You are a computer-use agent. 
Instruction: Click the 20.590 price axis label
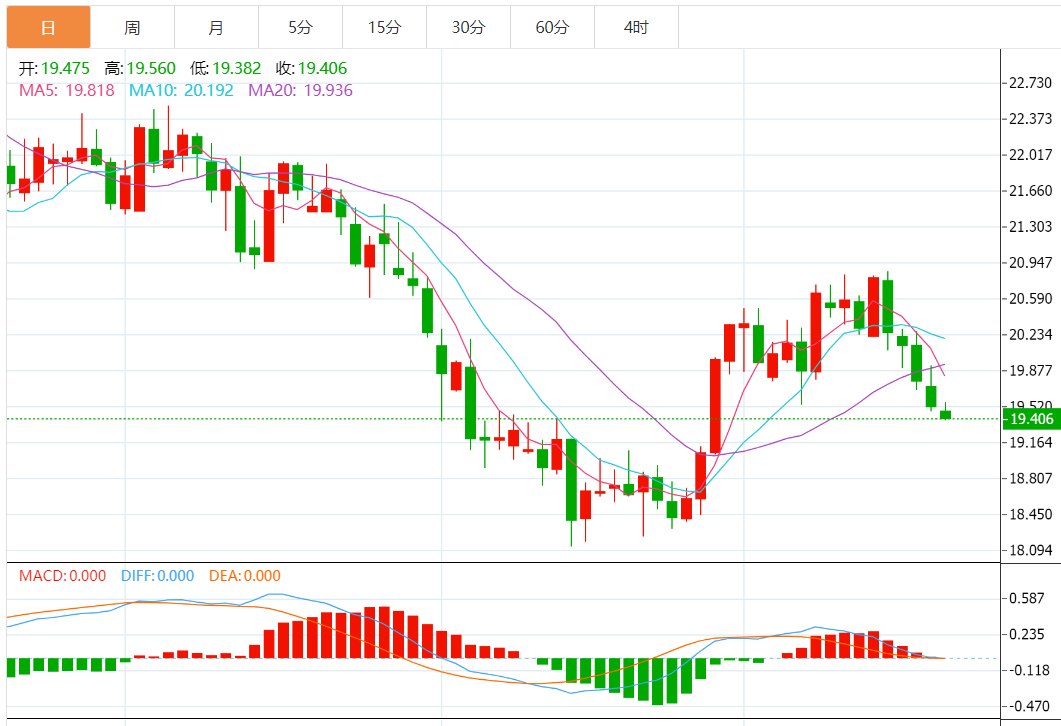1031,298
